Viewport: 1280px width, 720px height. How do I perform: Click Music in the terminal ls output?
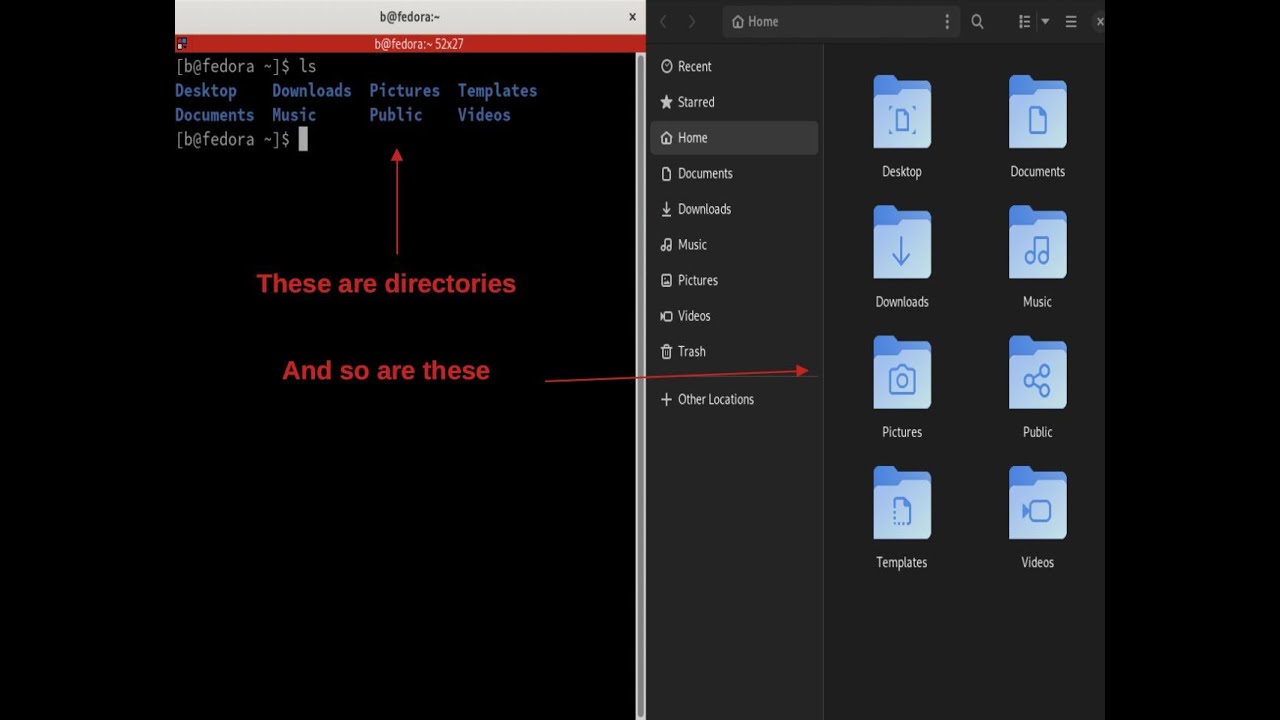pyautogui.click(x=294, y=115)
